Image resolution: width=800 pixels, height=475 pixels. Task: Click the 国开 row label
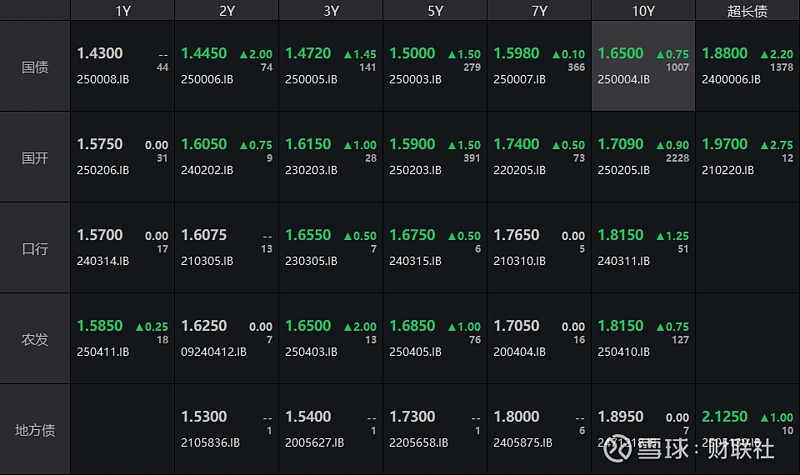[35, 157]
